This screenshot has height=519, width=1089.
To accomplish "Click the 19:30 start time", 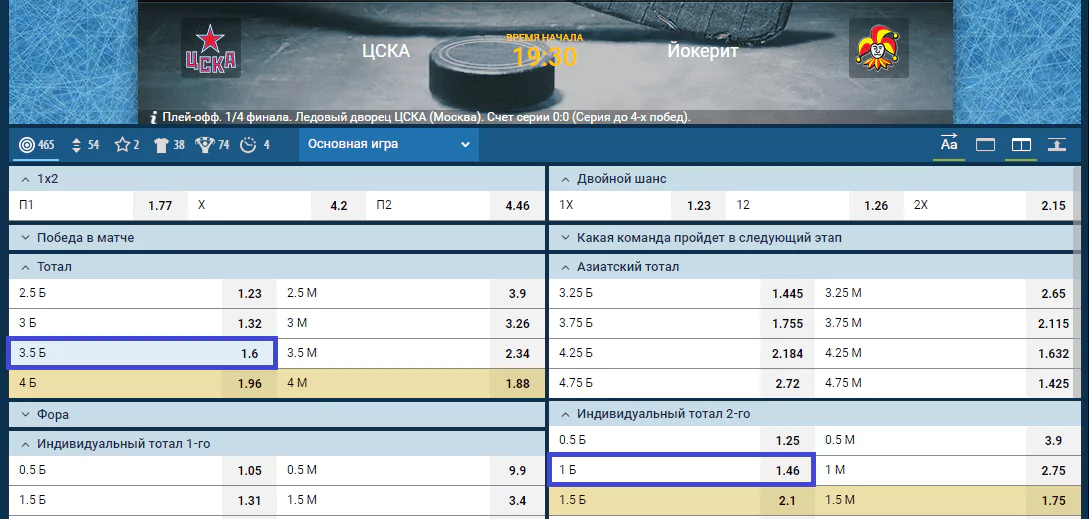I will pyautogui.click(x=544, y=56).
